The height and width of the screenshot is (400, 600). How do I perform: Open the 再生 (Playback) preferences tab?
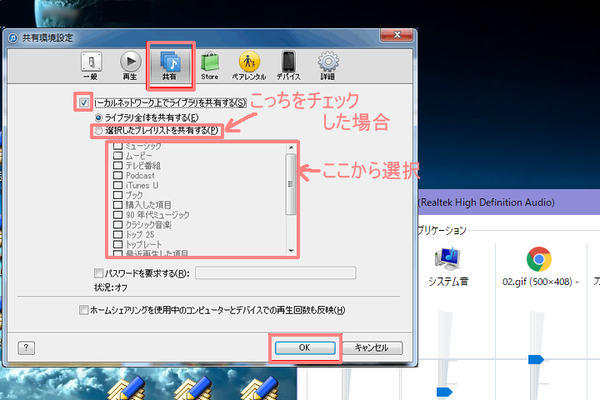130,66
